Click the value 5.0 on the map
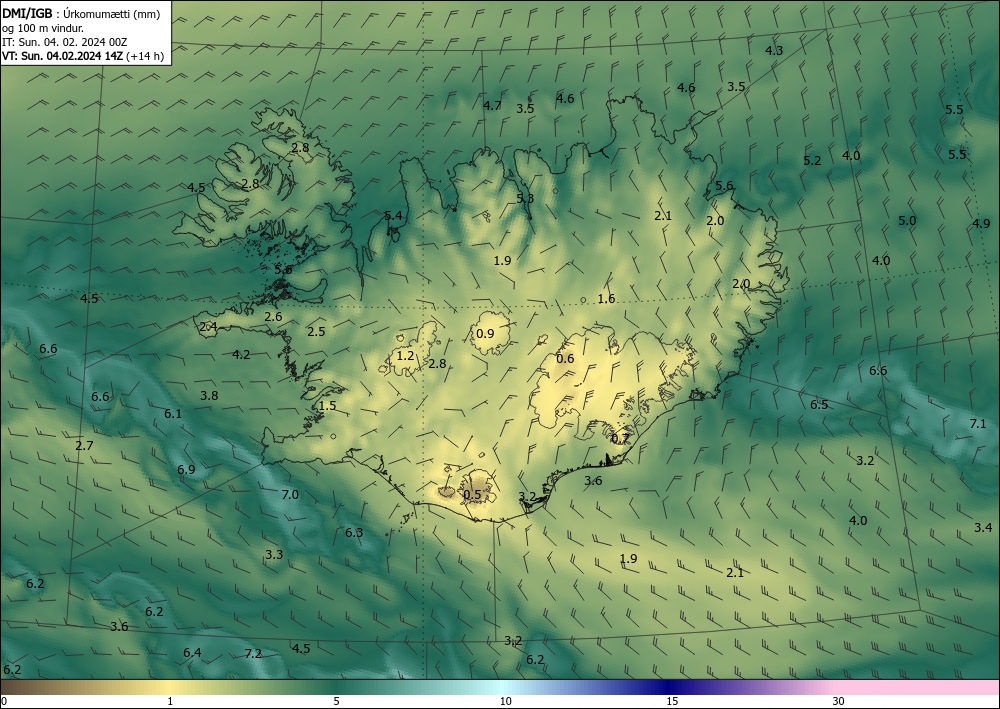The width and height of the screenshot is (1000, 709). click(x=907, y=221)
